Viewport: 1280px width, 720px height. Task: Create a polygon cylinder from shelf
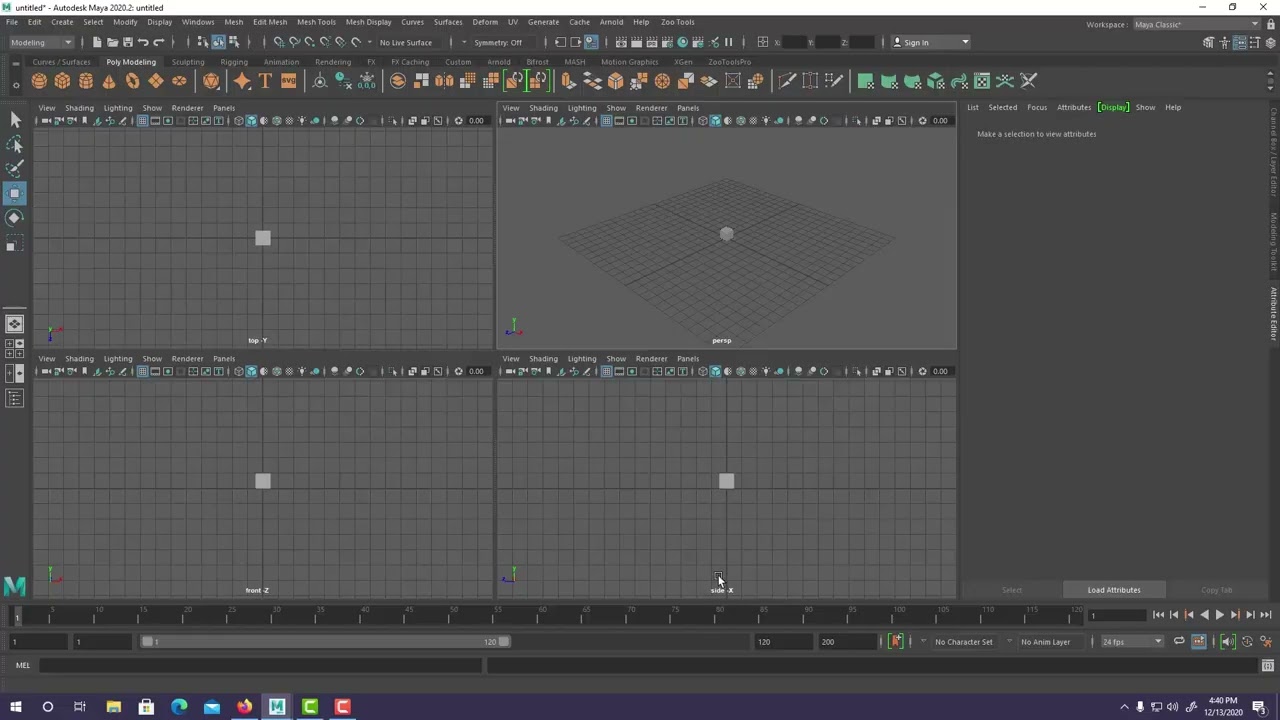point(86,81)
